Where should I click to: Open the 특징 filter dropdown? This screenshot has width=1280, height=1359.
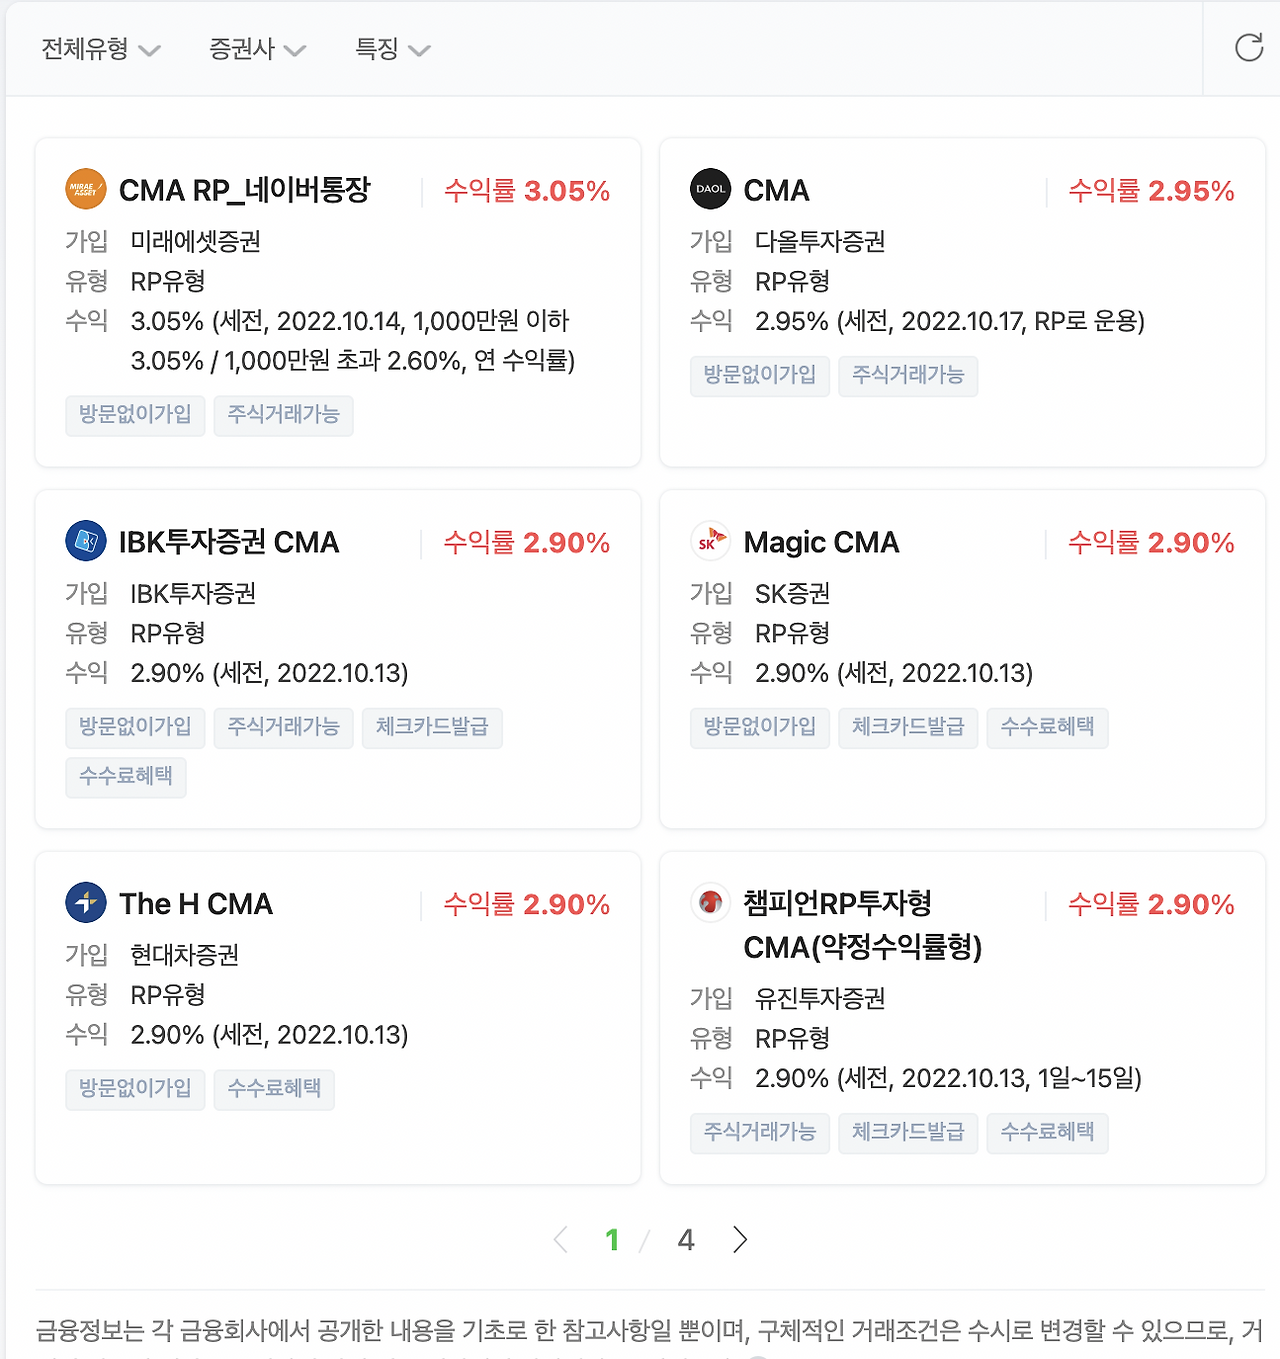coord(393,49)
